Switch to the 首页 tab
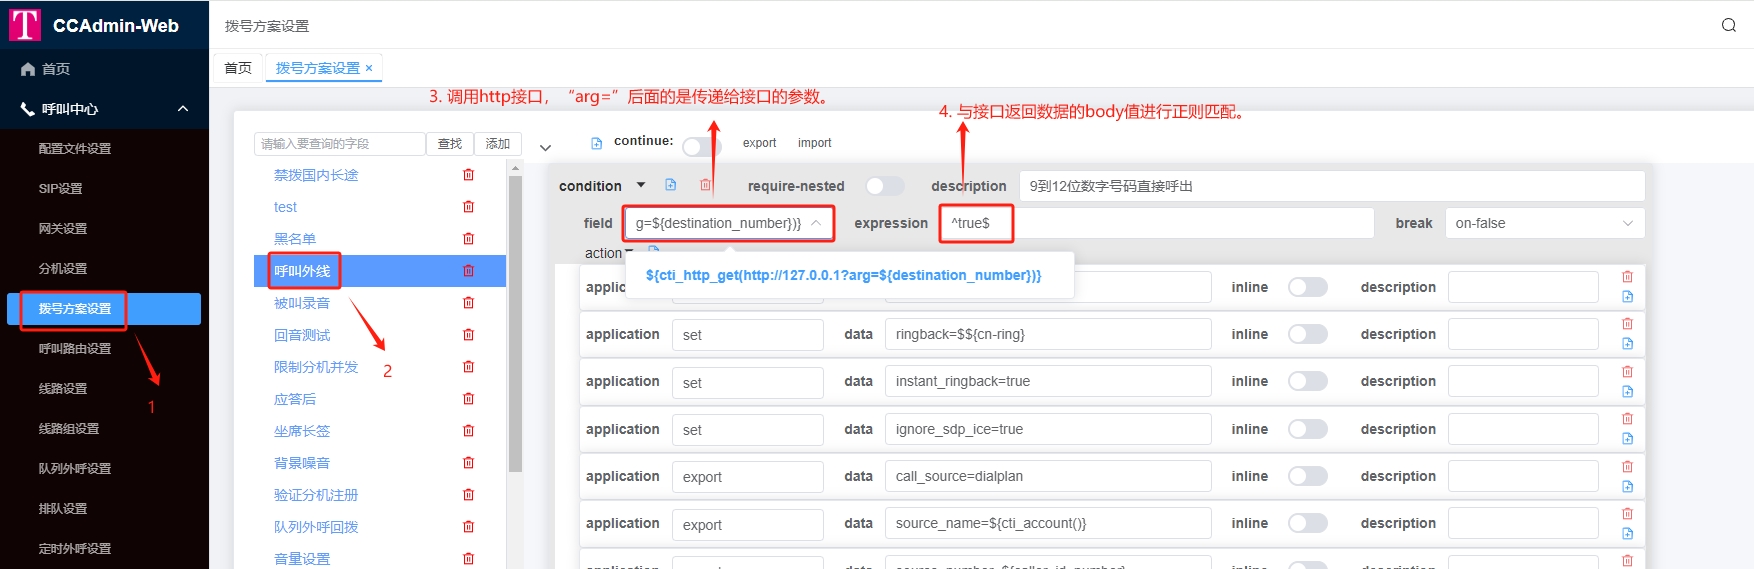This screenshot has width=1754, height=569. pyautogui.click(x=238, y=68)
